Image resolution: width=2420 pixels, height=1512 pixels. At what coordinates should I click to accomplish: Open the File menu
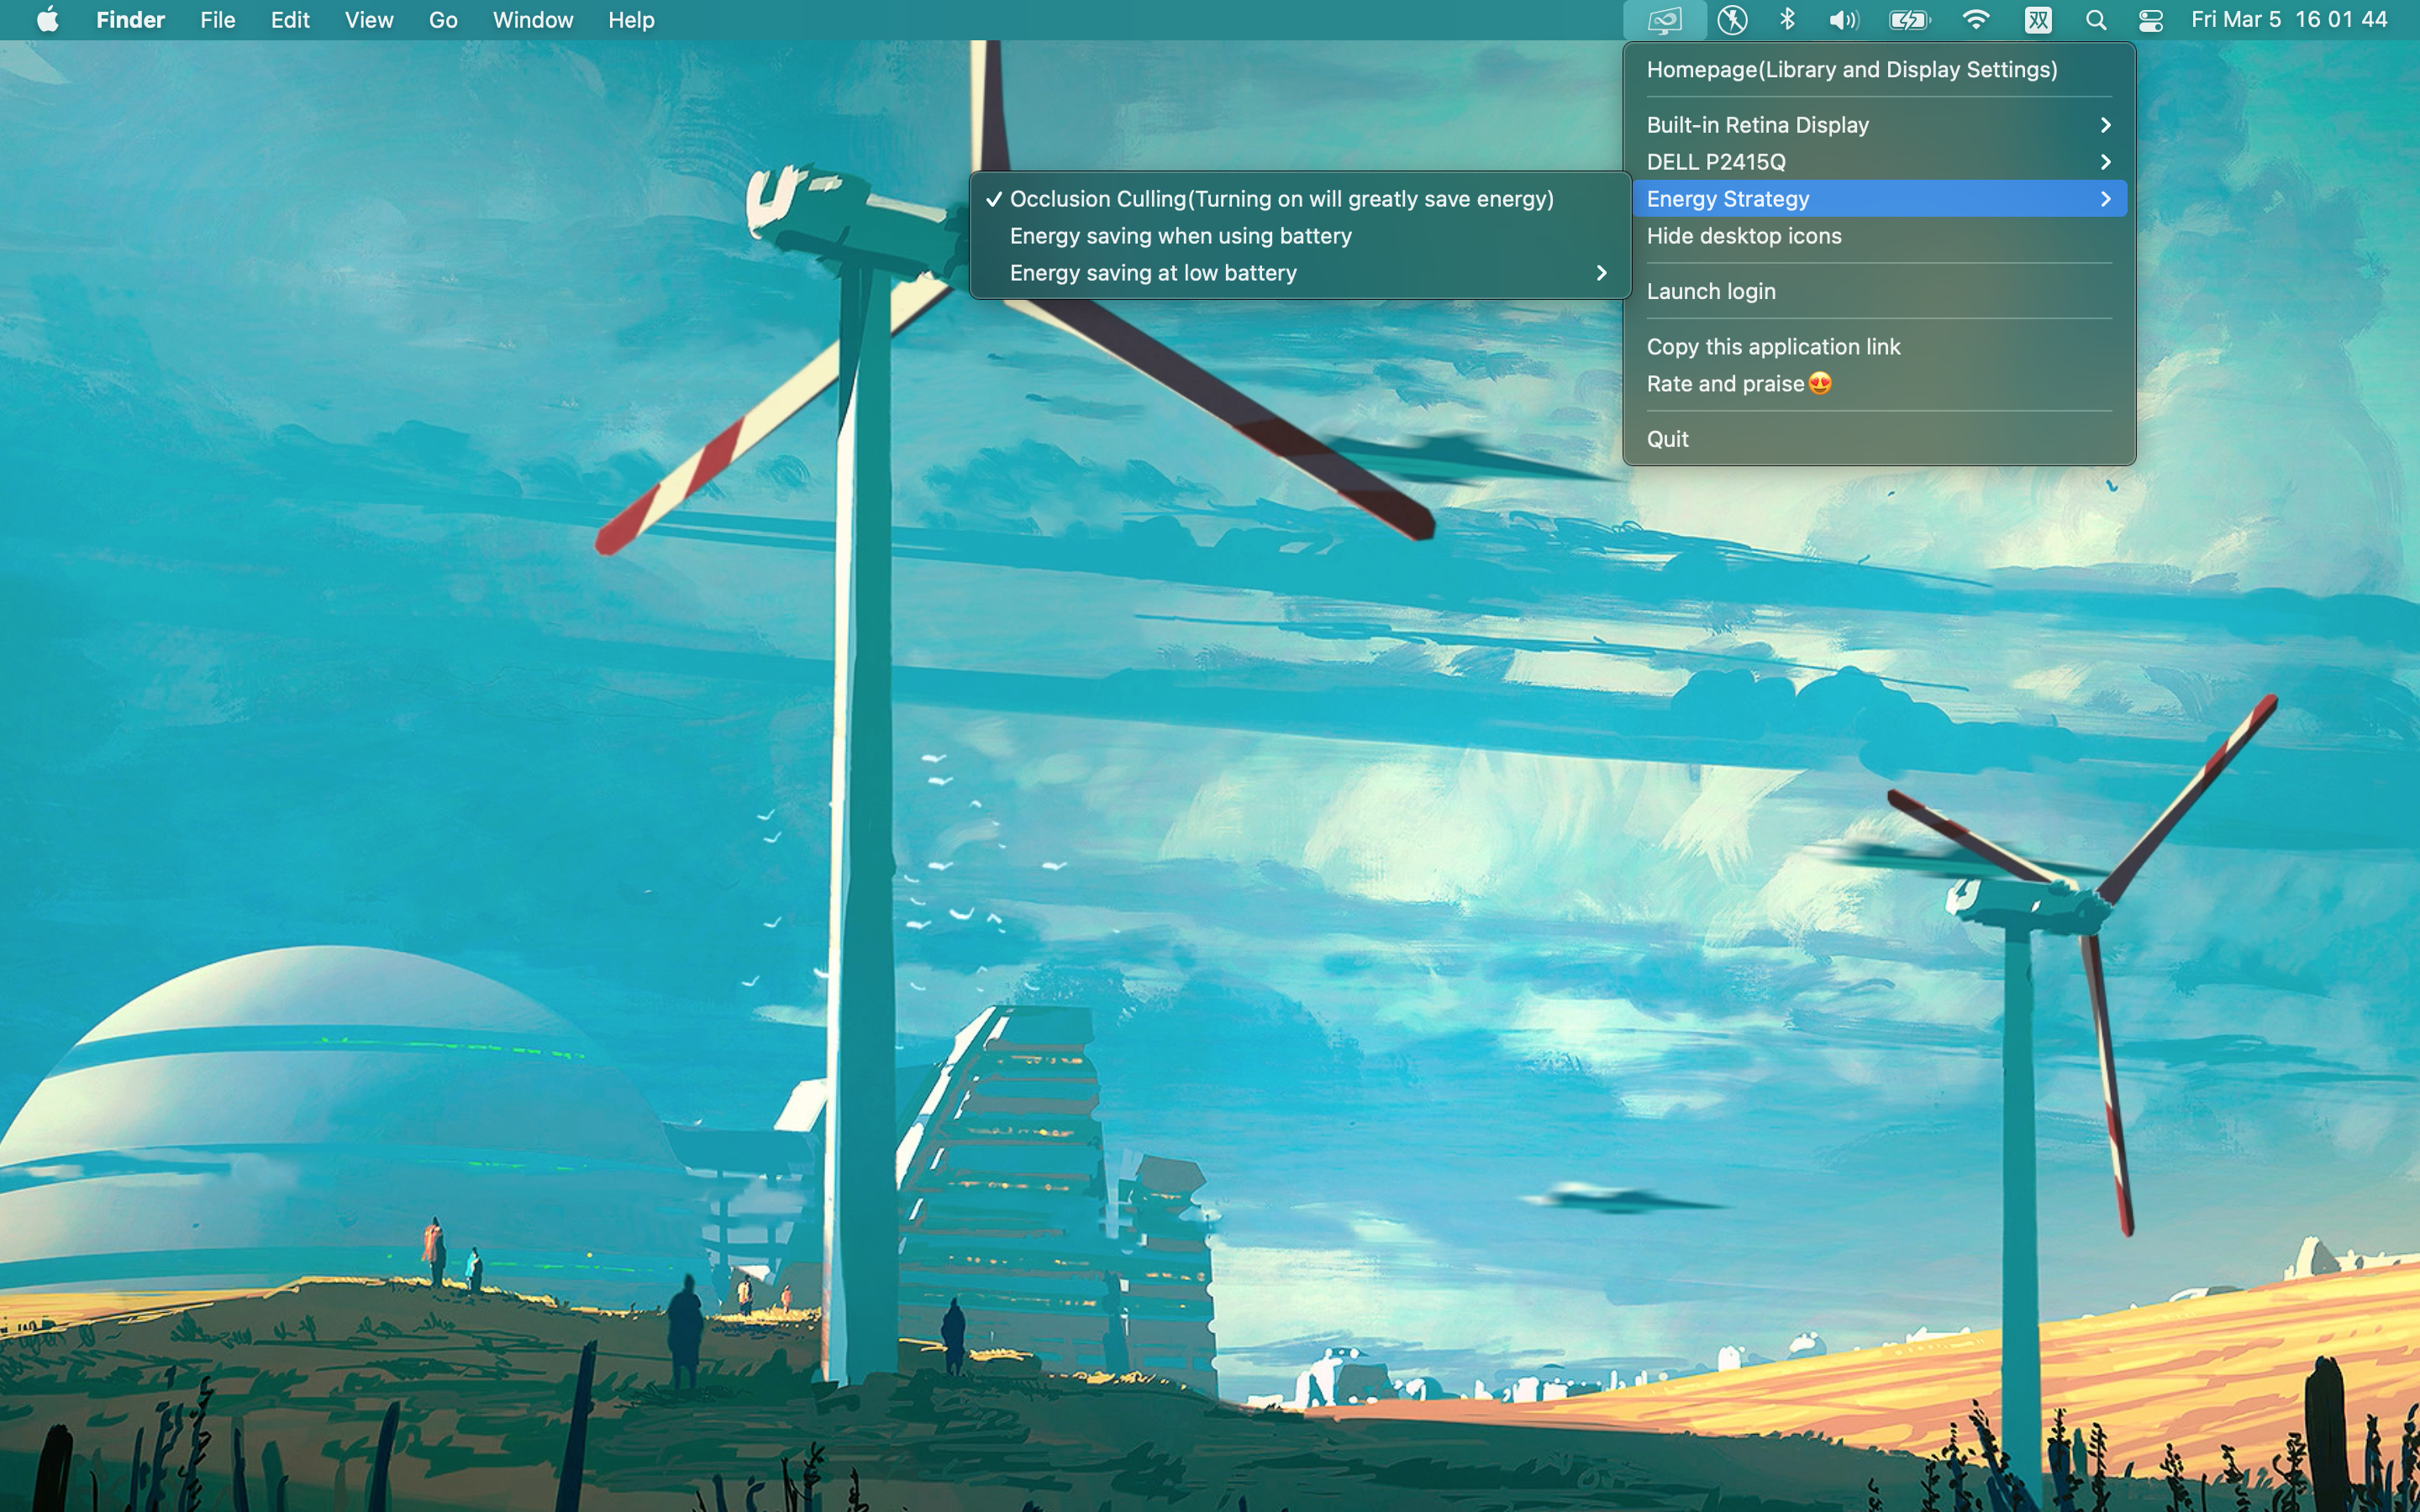[x=217, y=20]
